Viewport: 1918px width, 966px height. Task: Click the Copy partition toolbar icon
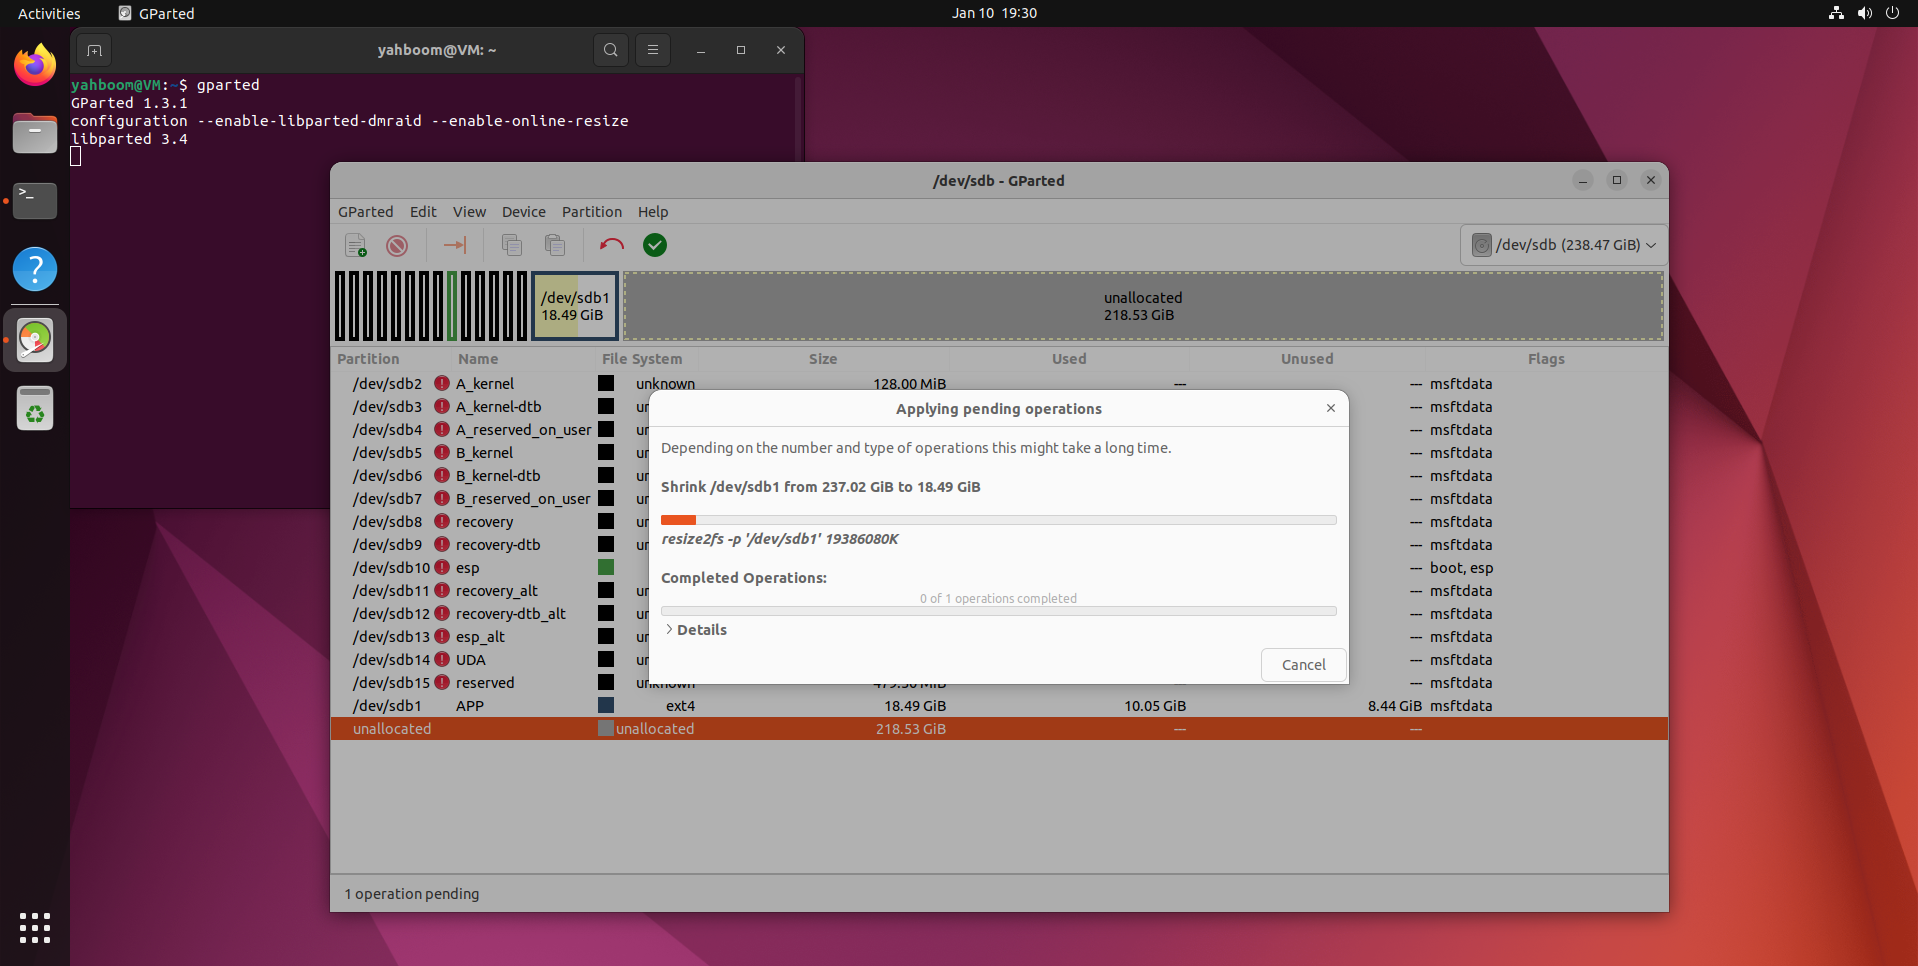tap(512, 245)
